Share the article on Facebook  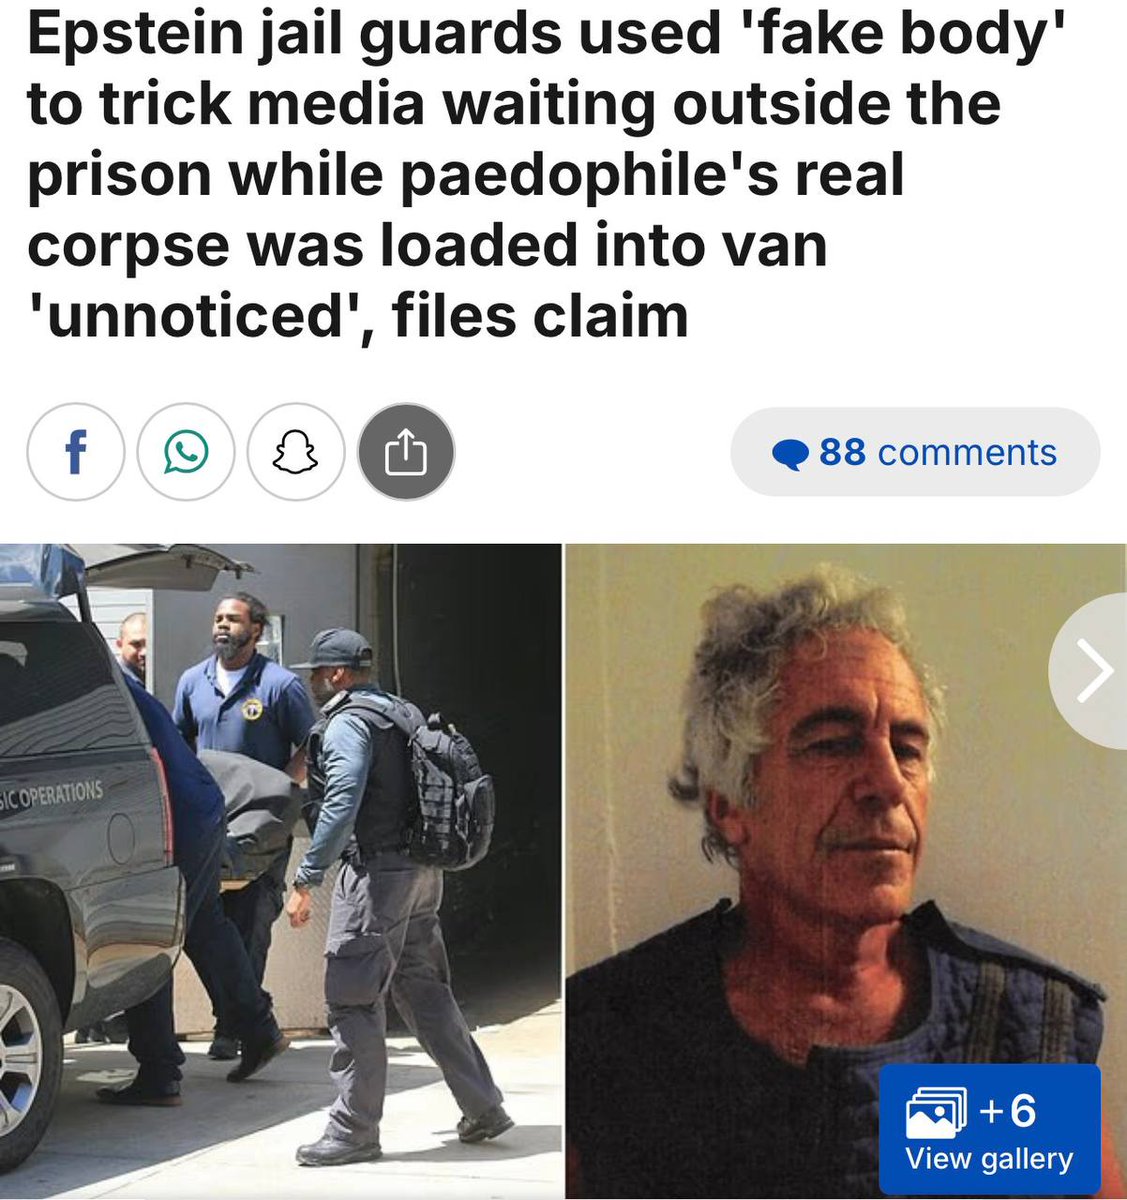click(75, 452)
